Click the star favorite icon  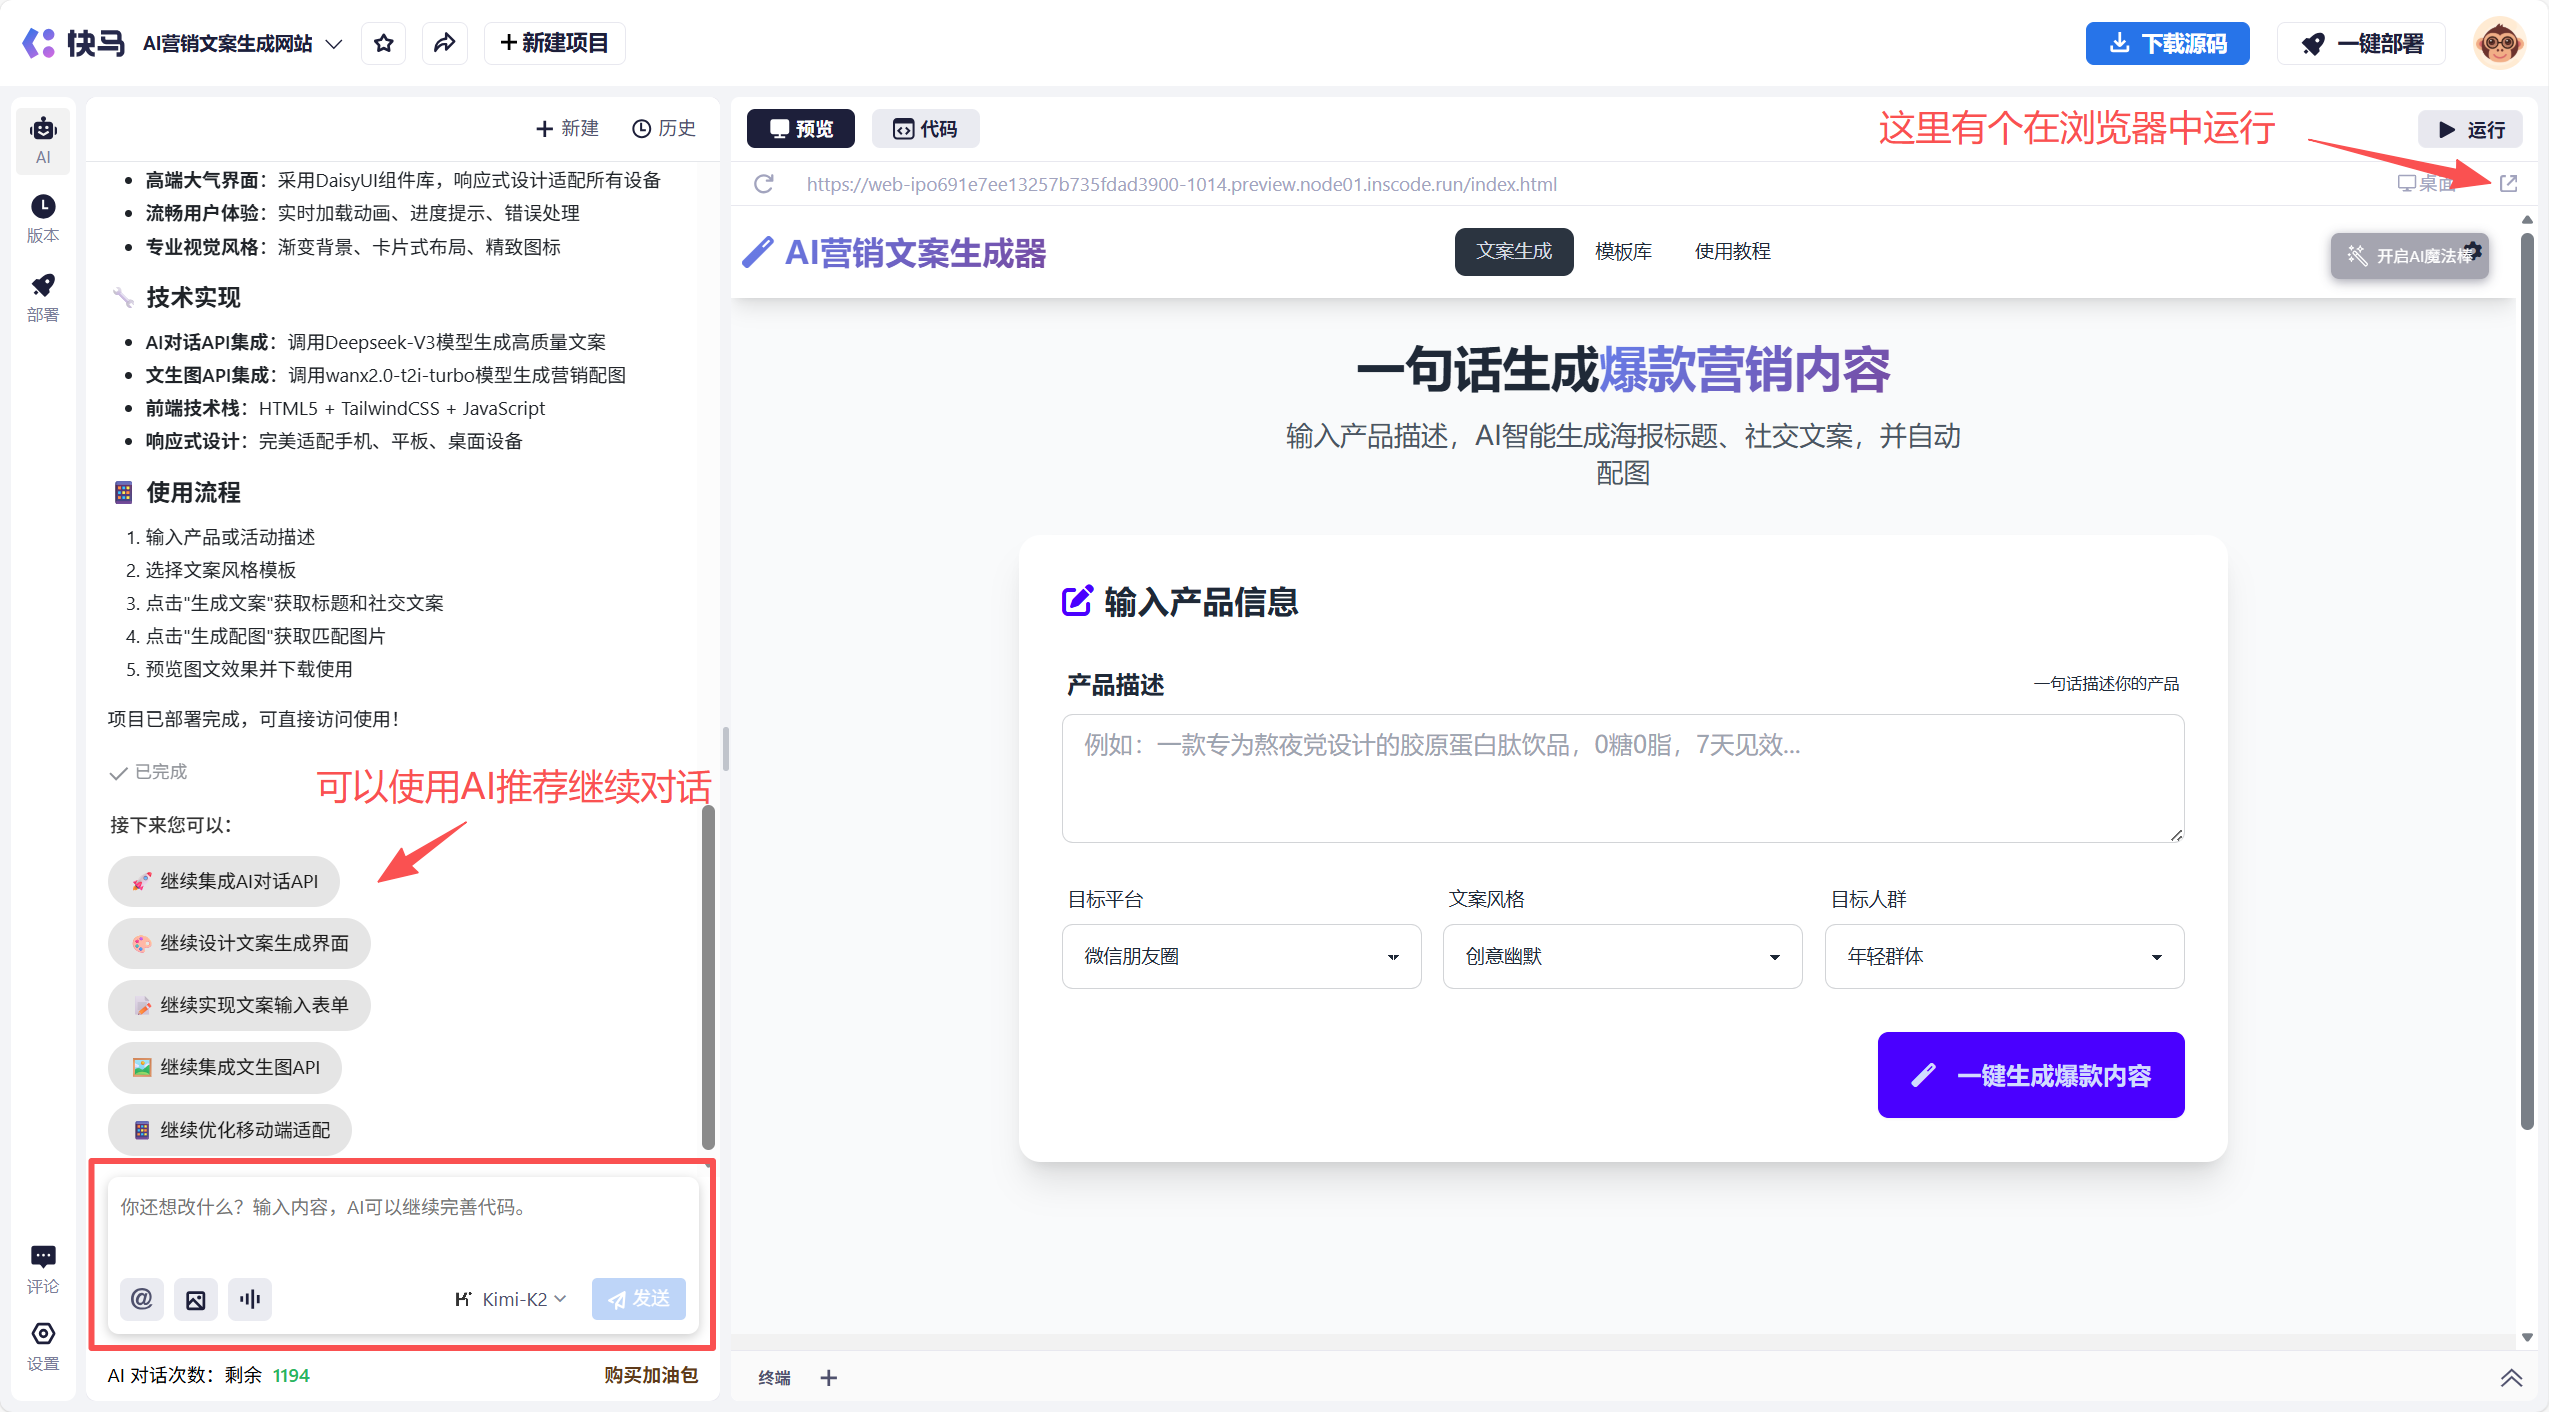coord(384,43)
